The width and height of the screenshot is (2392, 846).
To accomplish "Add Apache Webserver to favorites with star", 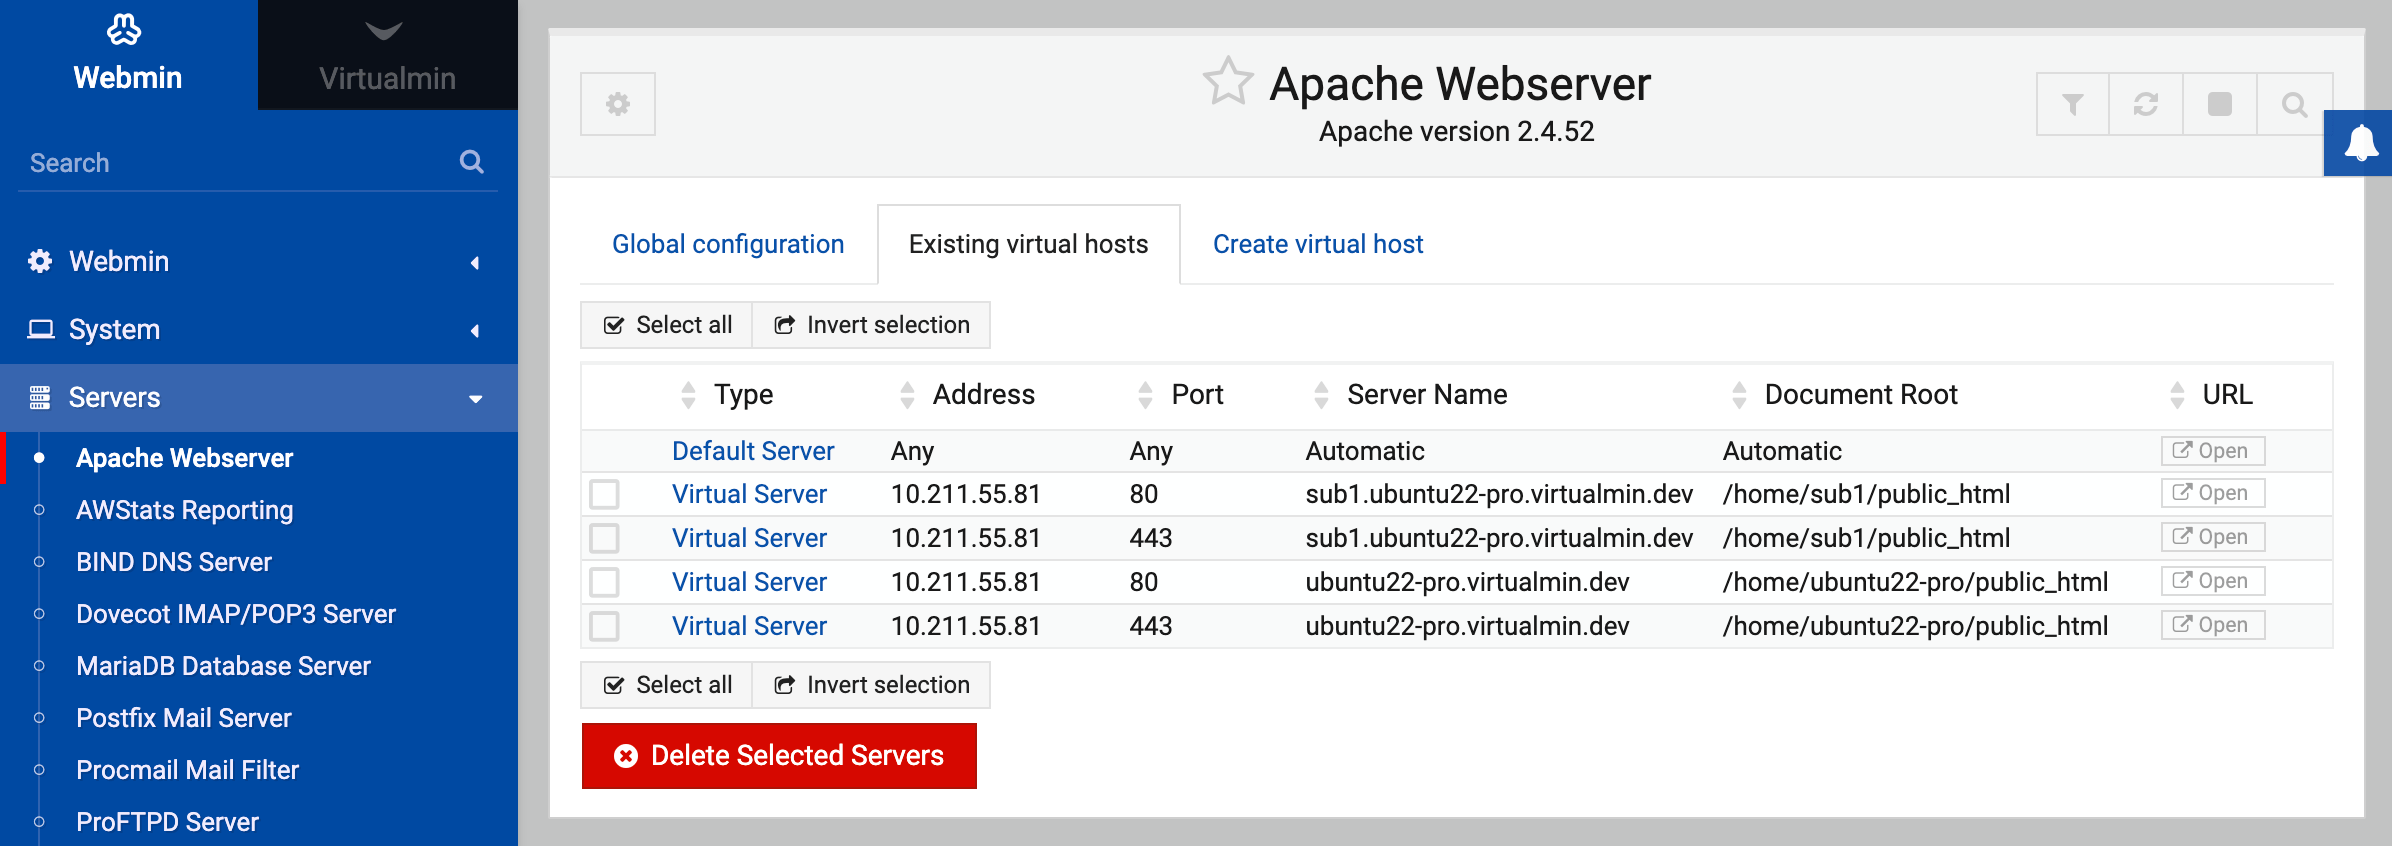I will 1227,82.
